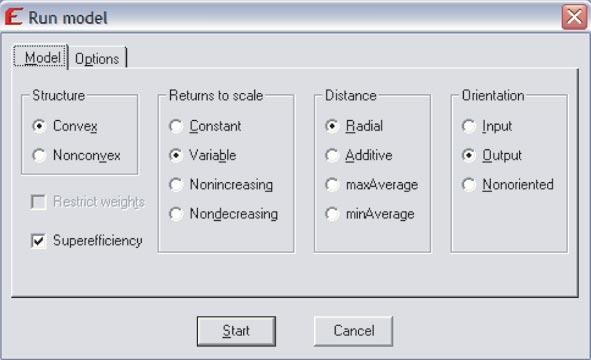Choose Nondecreasing returns to scale
This screenshot has height=360, width=591.
coord(176,214)
